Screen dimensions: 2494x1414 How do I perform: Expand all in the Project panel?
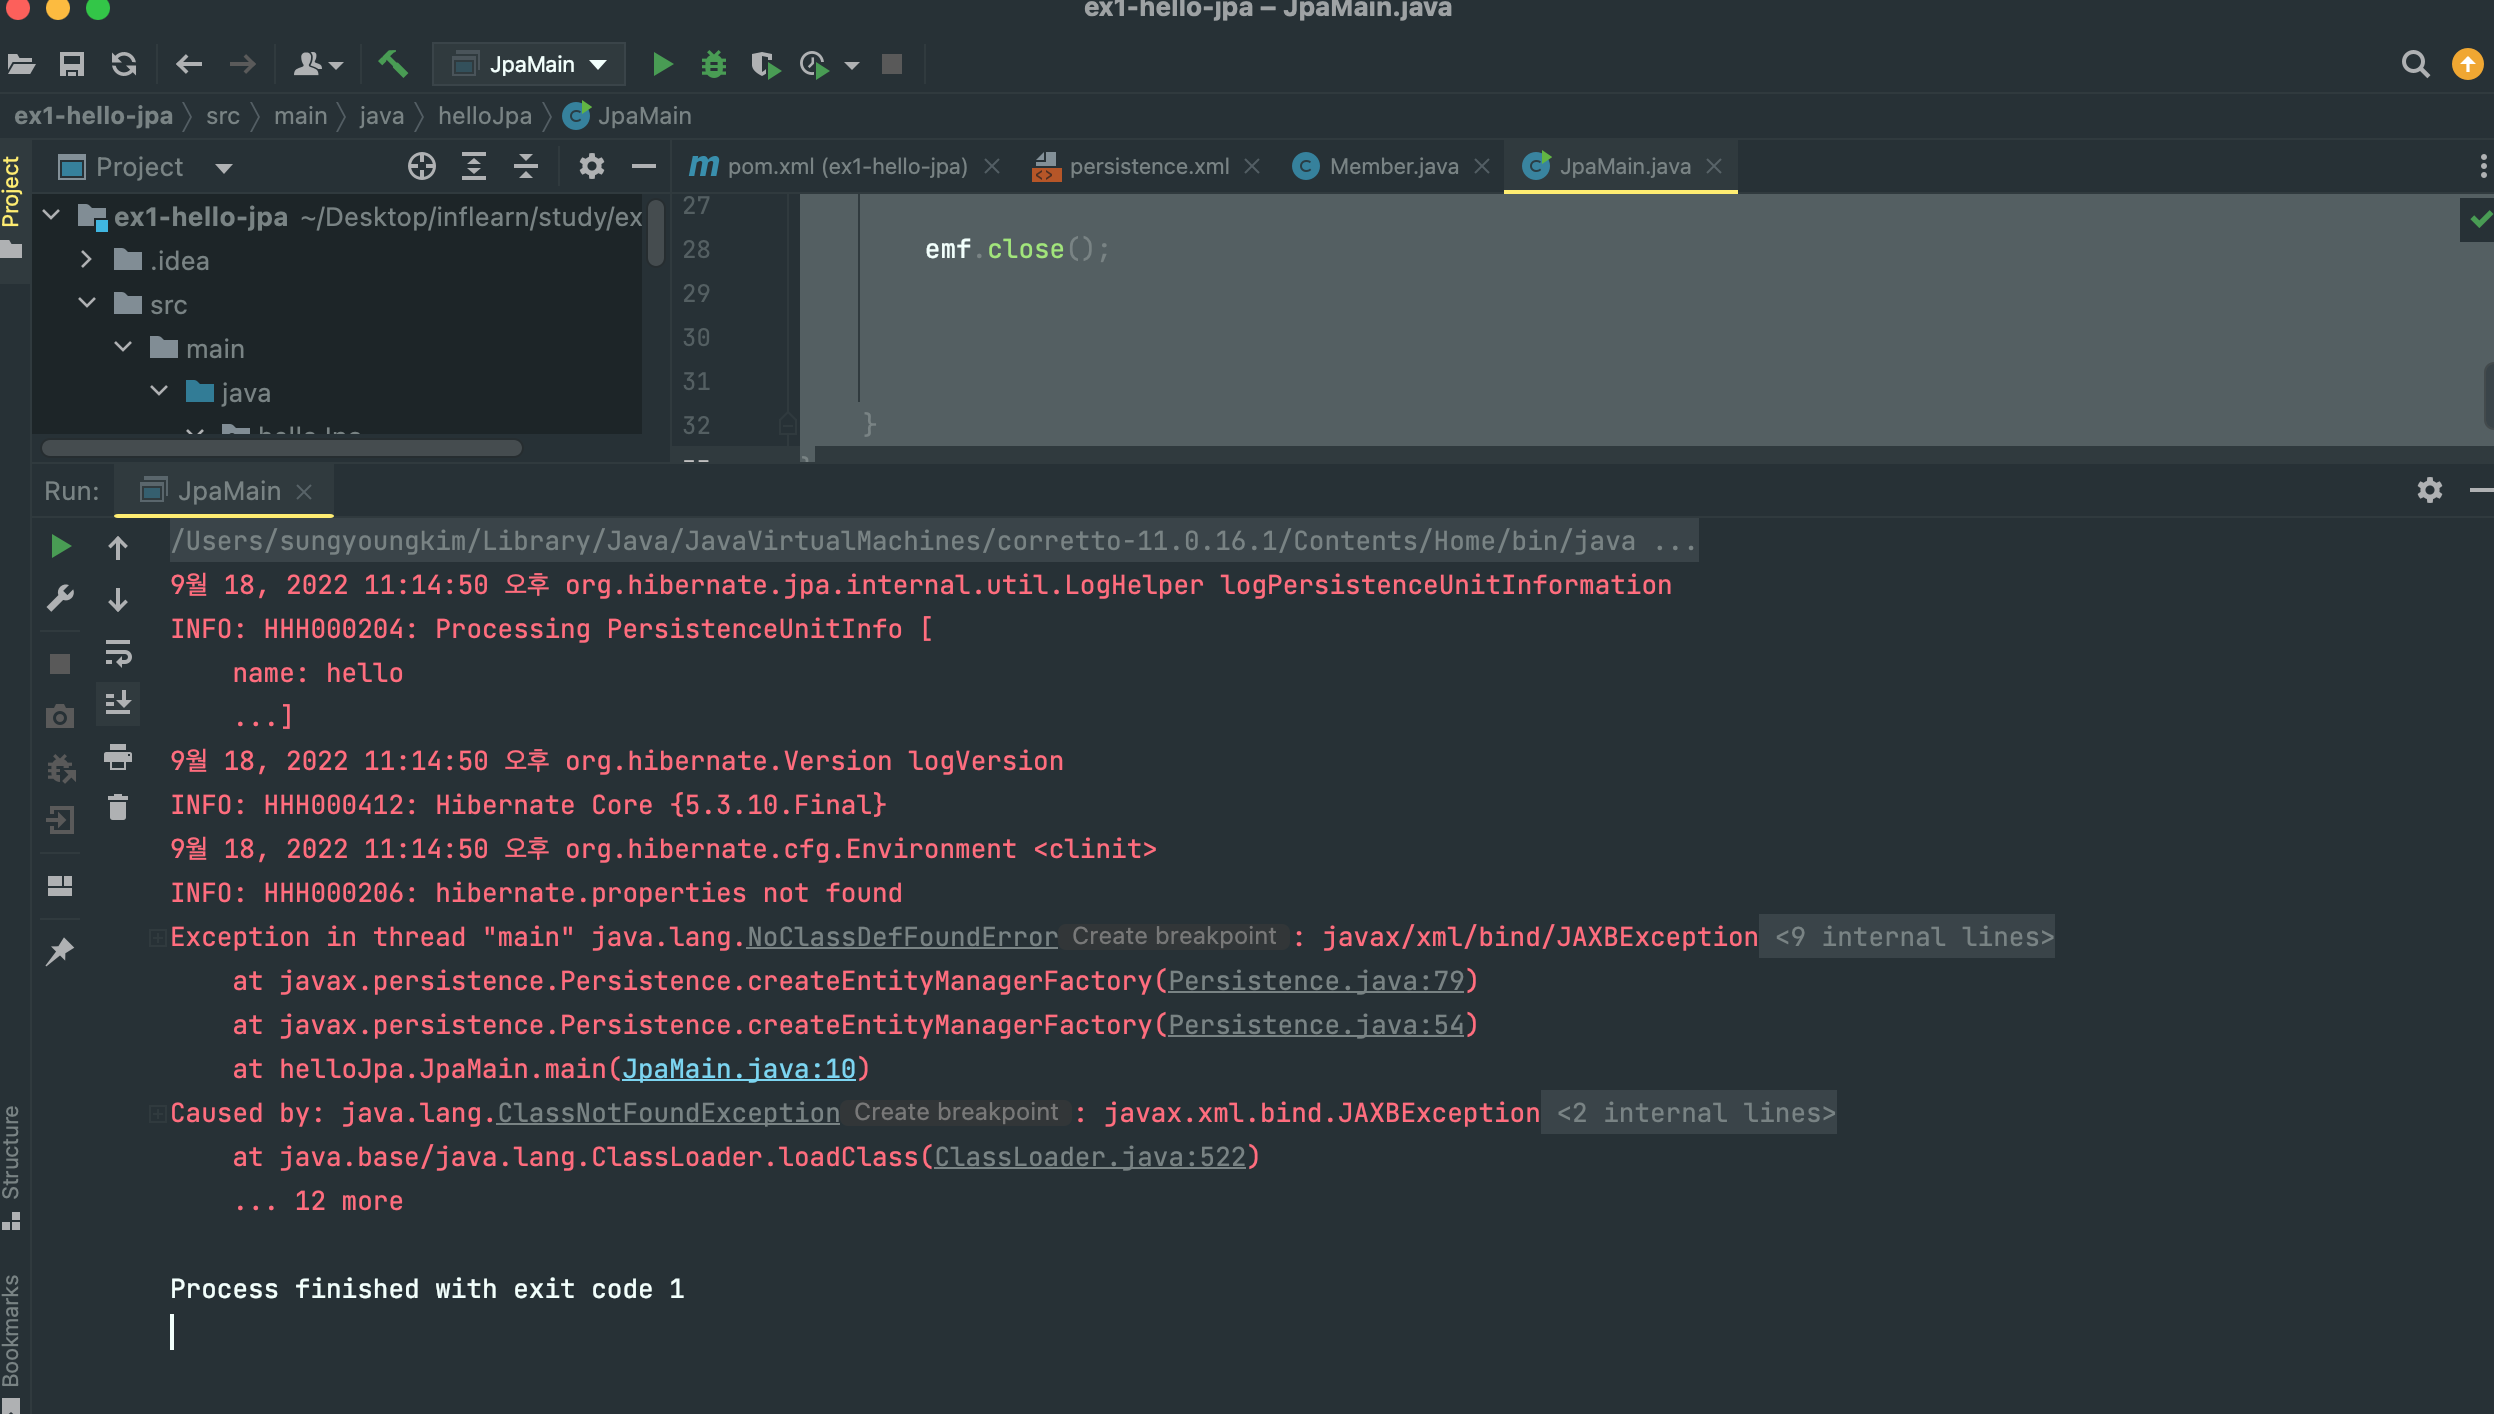tap(474, 167)
